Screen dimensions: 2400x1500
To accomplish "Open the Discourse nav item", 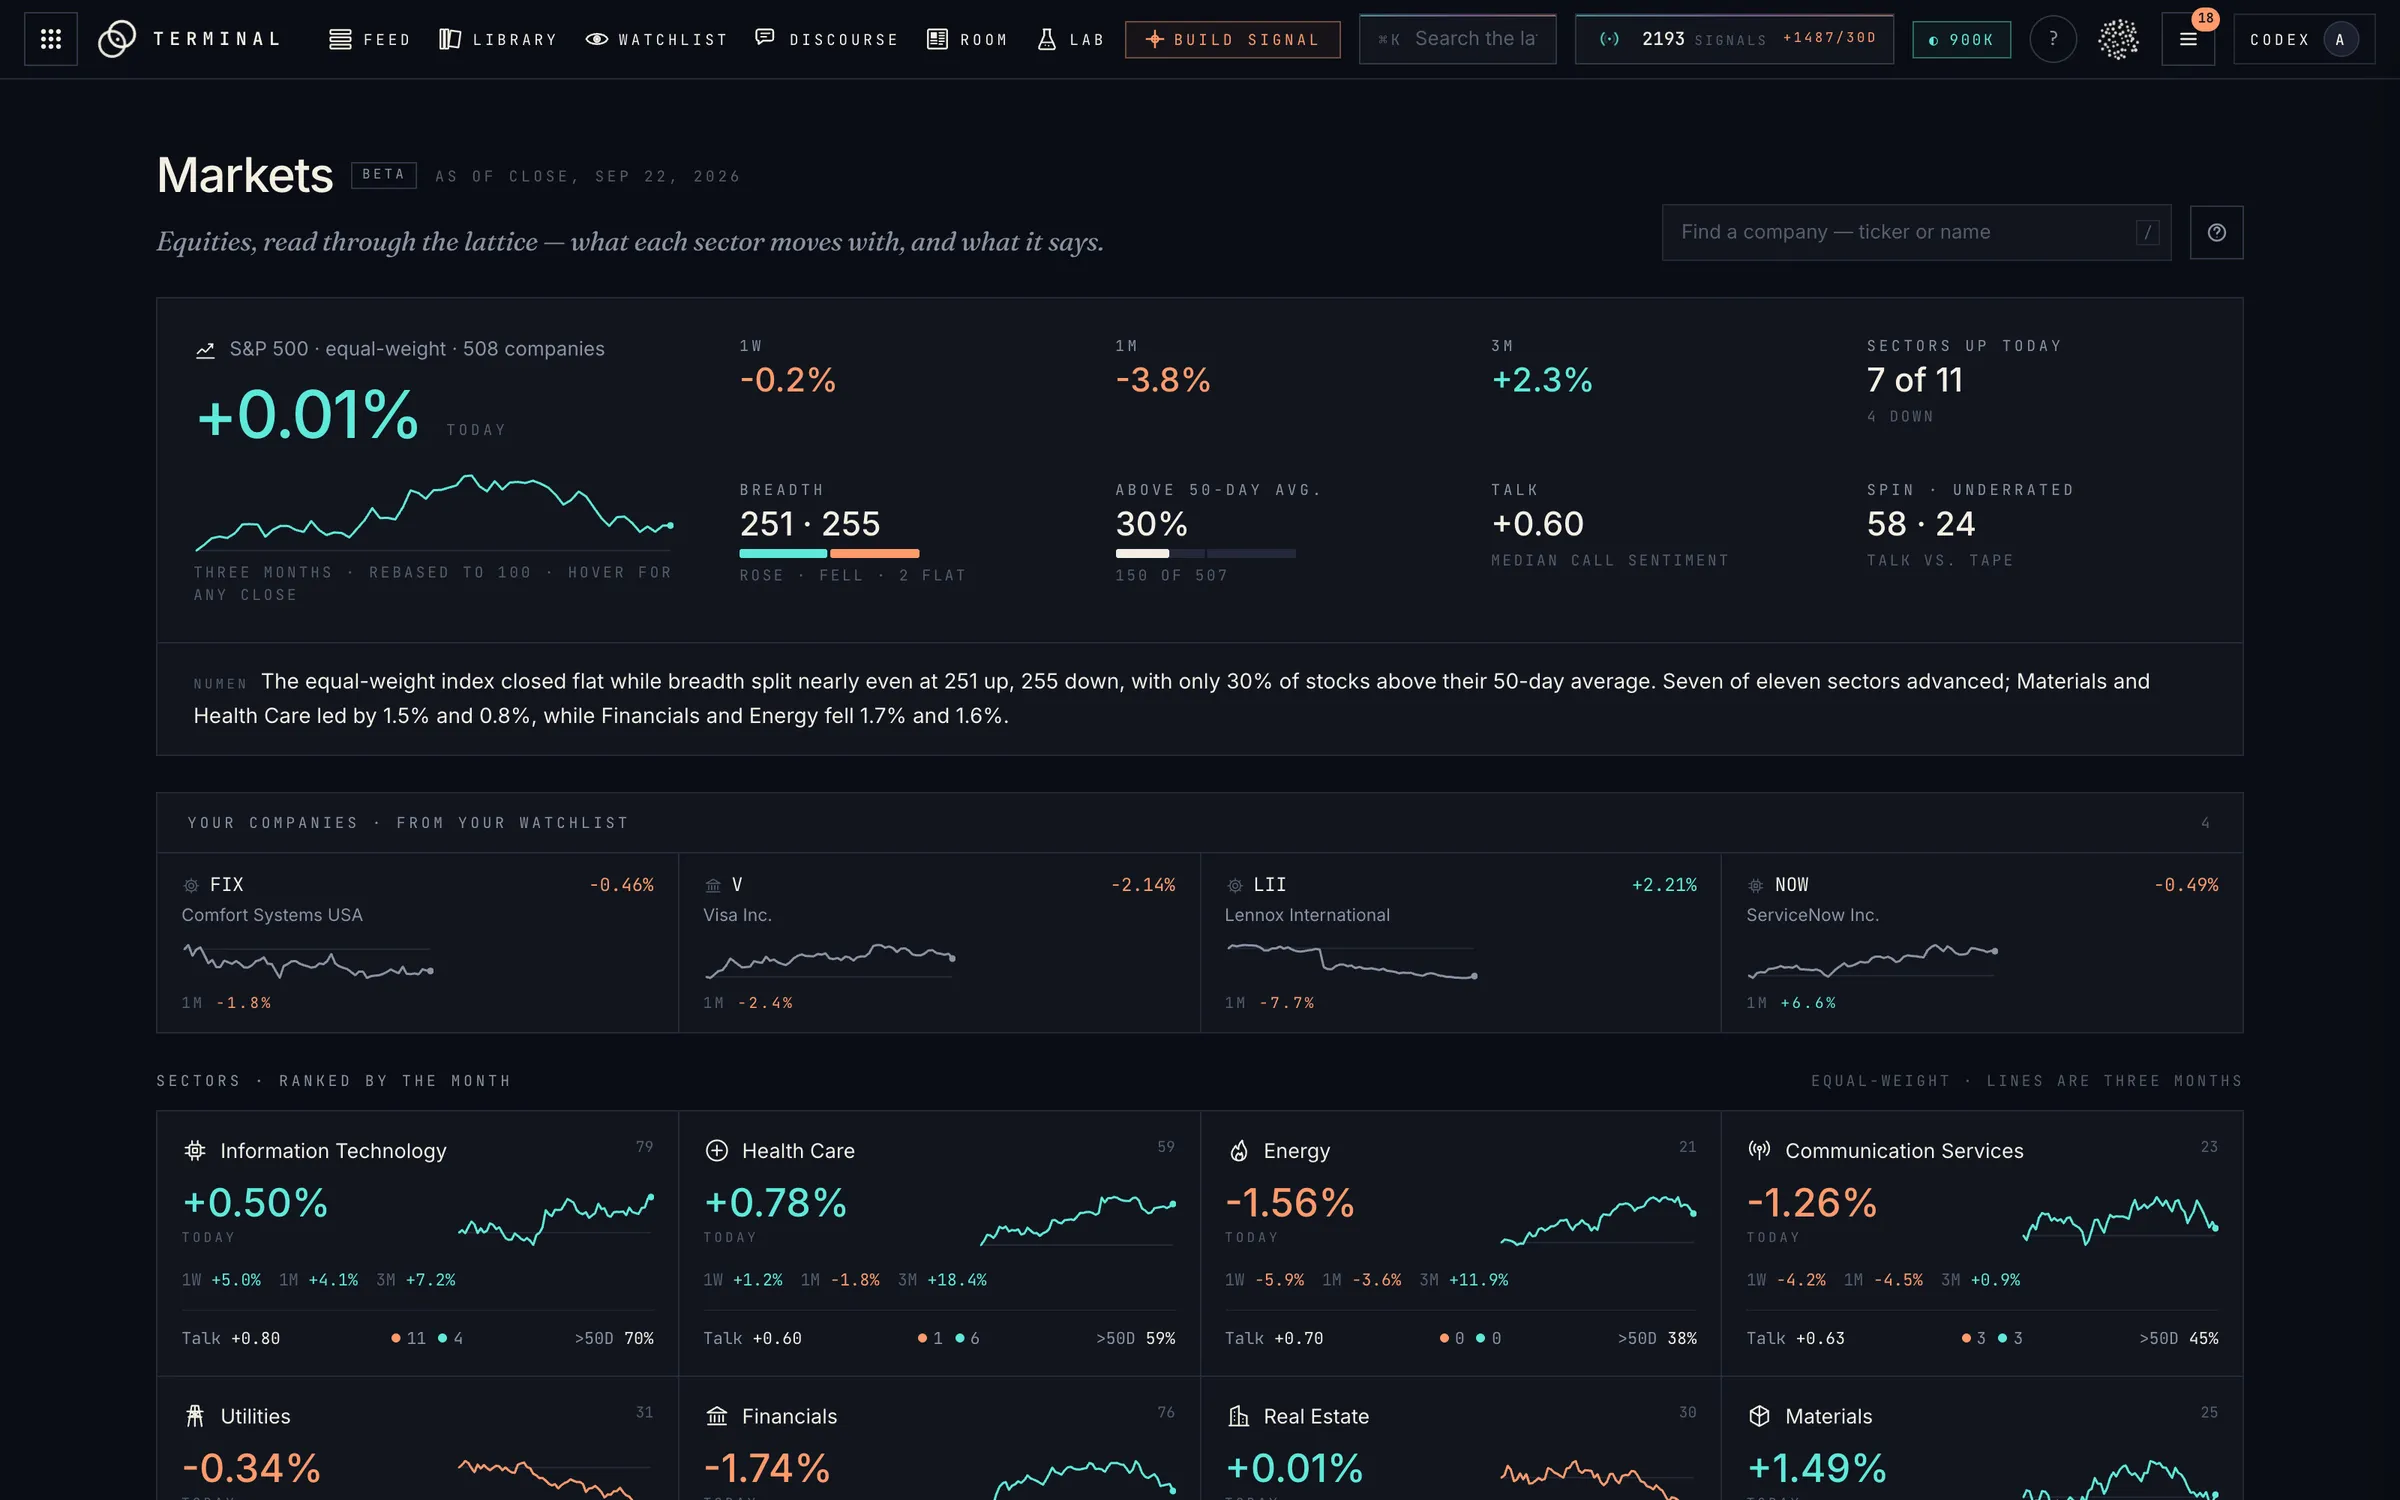I will tap(826, 39).
